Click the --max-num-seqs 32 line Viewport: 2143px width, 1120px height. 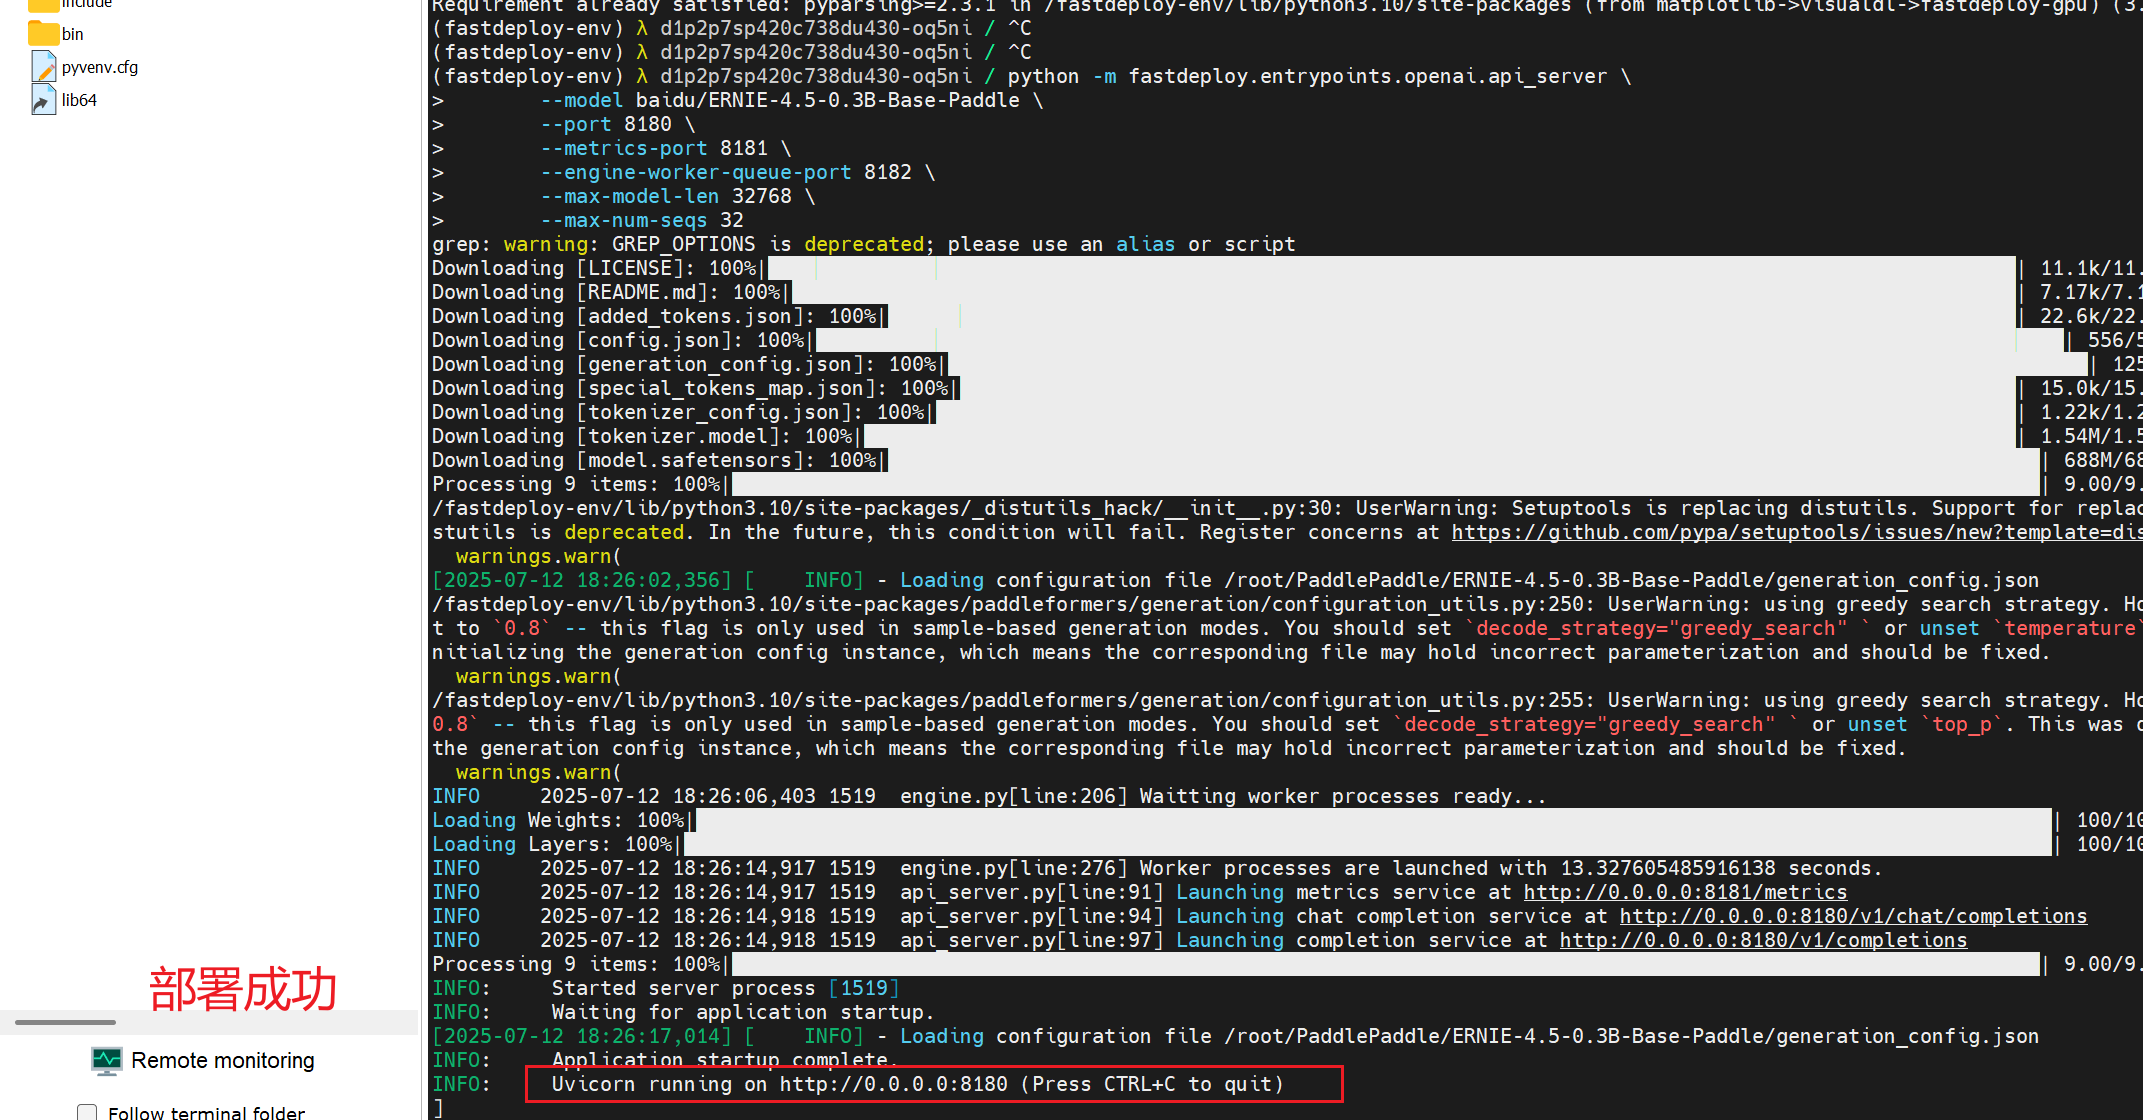tap(641, 221)
